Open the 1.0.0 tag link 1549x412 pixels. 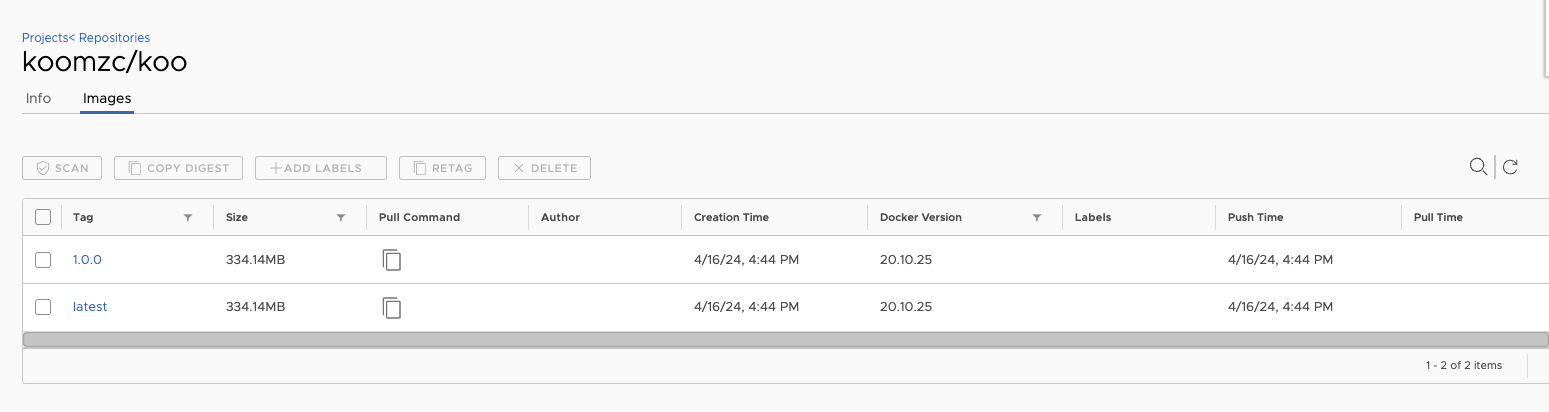pyautogui.click(x=87, y=260)
